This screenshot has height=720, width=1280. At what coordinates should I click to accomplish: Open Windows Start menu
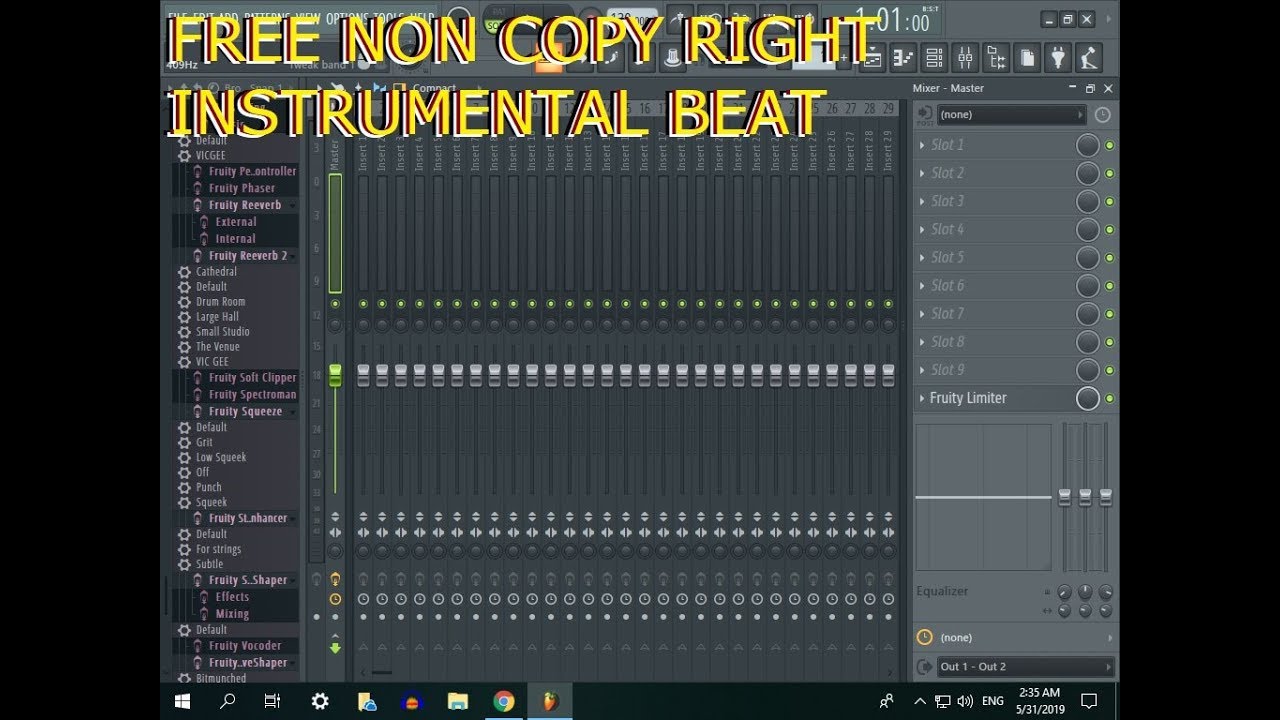tap(183, 701)
